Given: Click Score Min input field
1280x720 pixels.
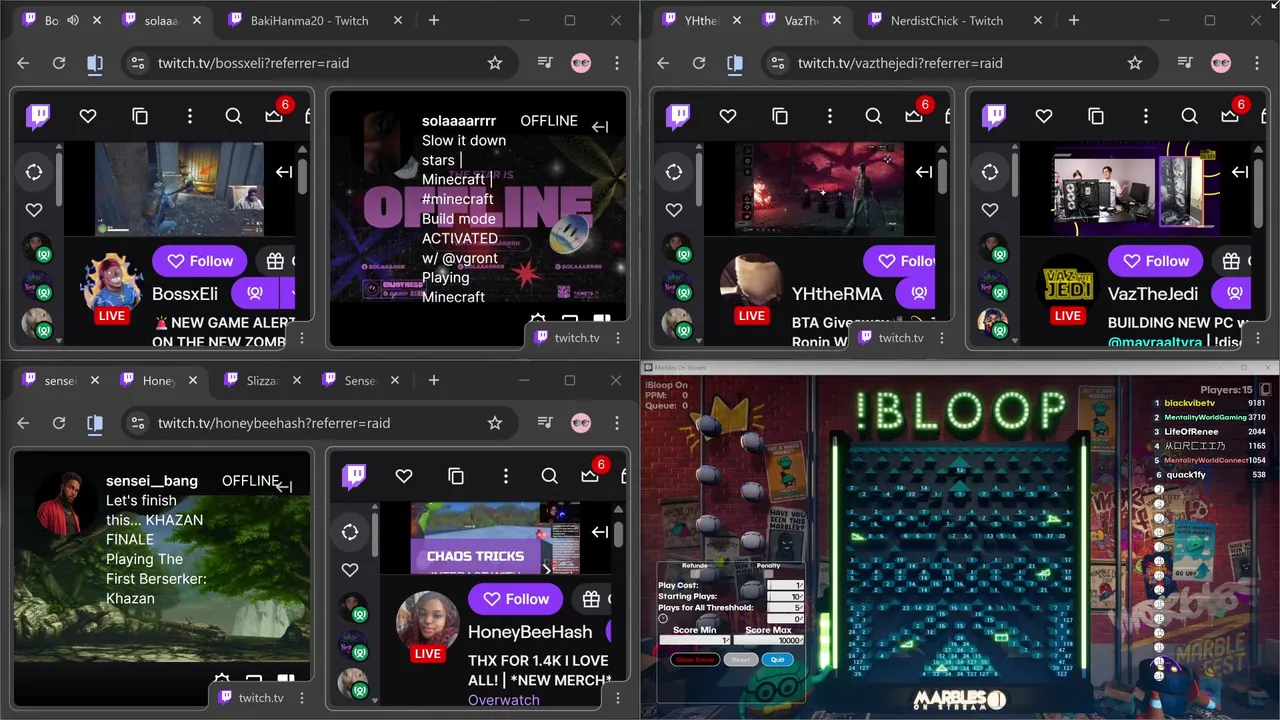Looking at the screenshot, I should (x=695, y=640).
